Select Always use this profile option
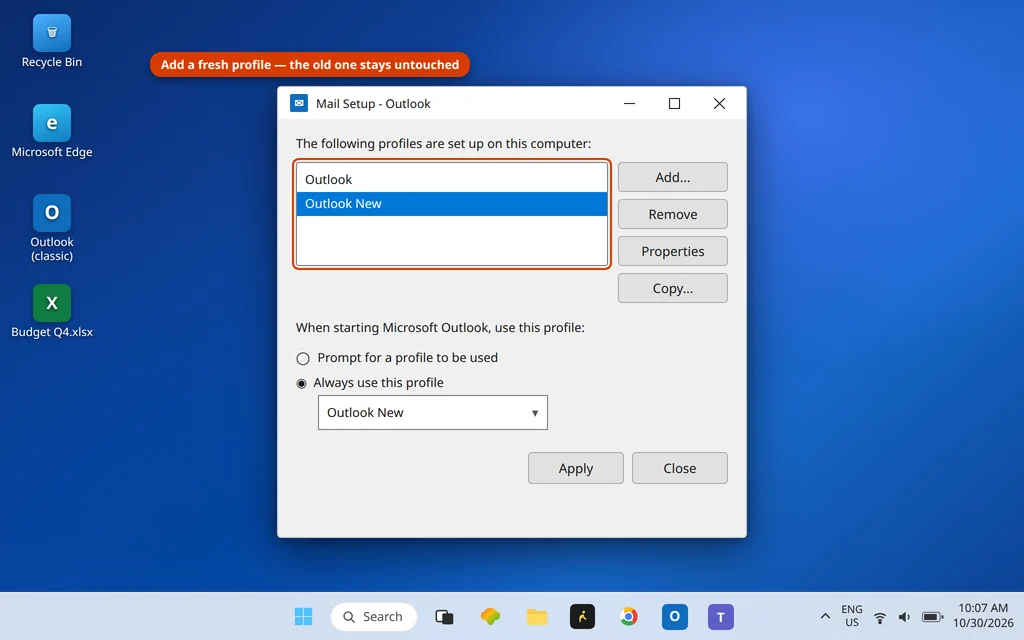 click(x=370, y=383)
